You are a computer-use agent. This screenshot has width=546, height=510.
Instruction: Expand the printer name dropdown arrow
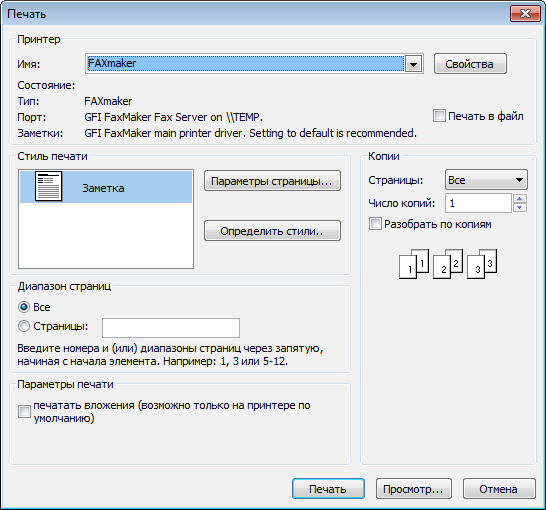pos(413,64)
